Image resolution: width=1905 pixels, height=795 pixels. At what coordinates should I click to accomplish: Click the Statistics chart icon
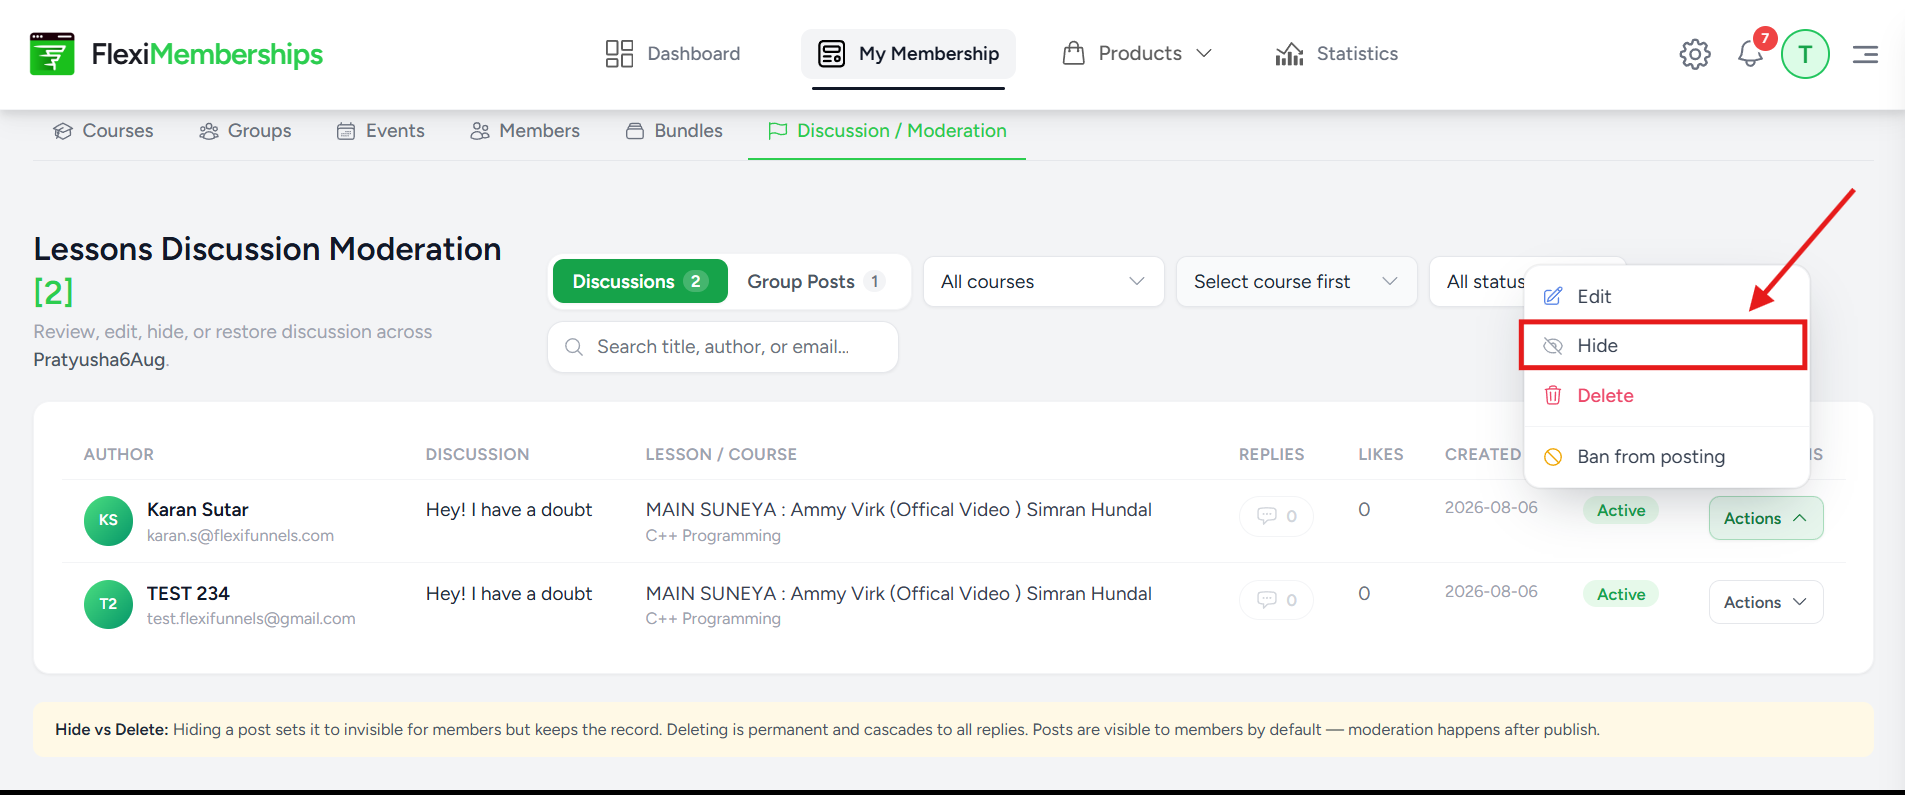[x=1289, y=54]
